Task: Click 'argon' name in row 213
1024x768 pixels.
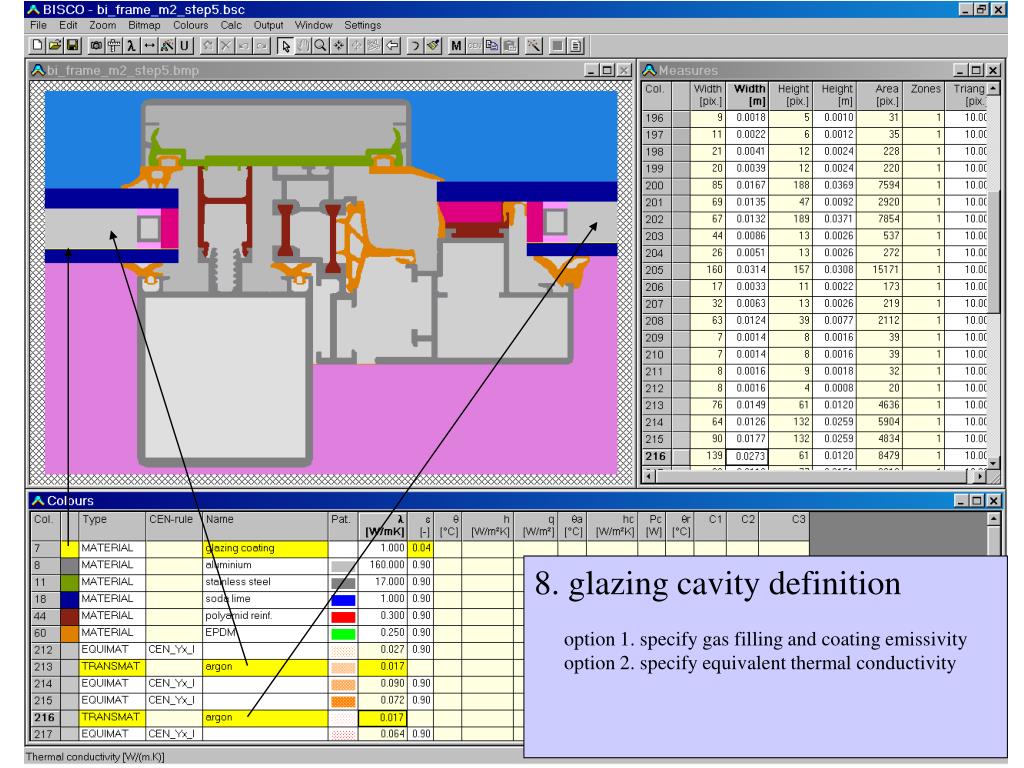Action: [x=219, y=667]
